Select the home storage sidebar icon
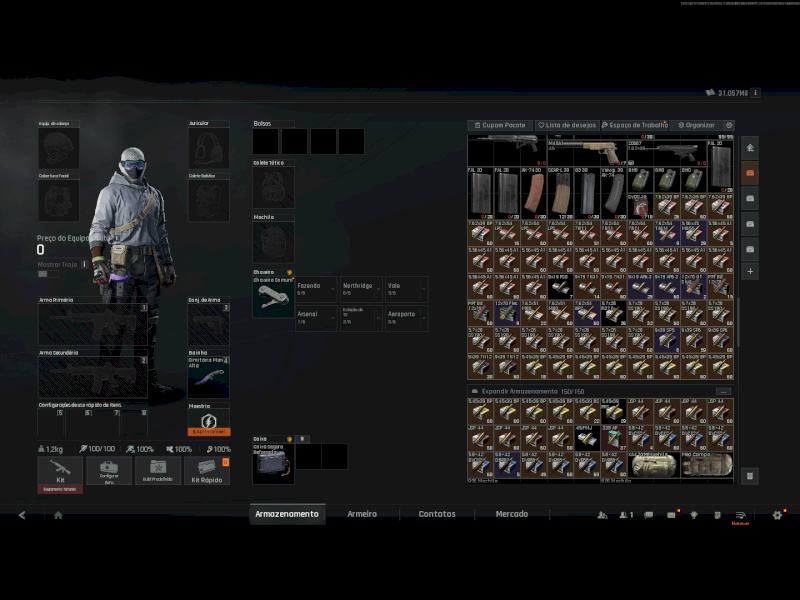800x600 pixels. click(x=750, y=148)
